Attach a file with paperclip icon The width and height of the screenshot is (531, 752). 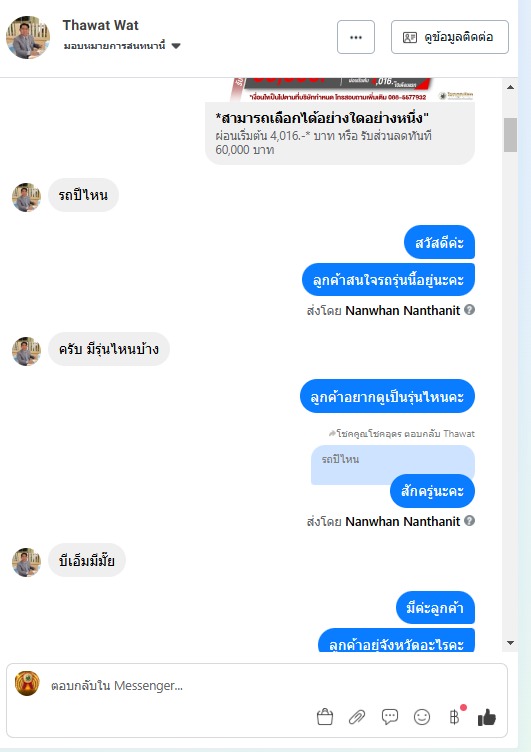point(357,717)
